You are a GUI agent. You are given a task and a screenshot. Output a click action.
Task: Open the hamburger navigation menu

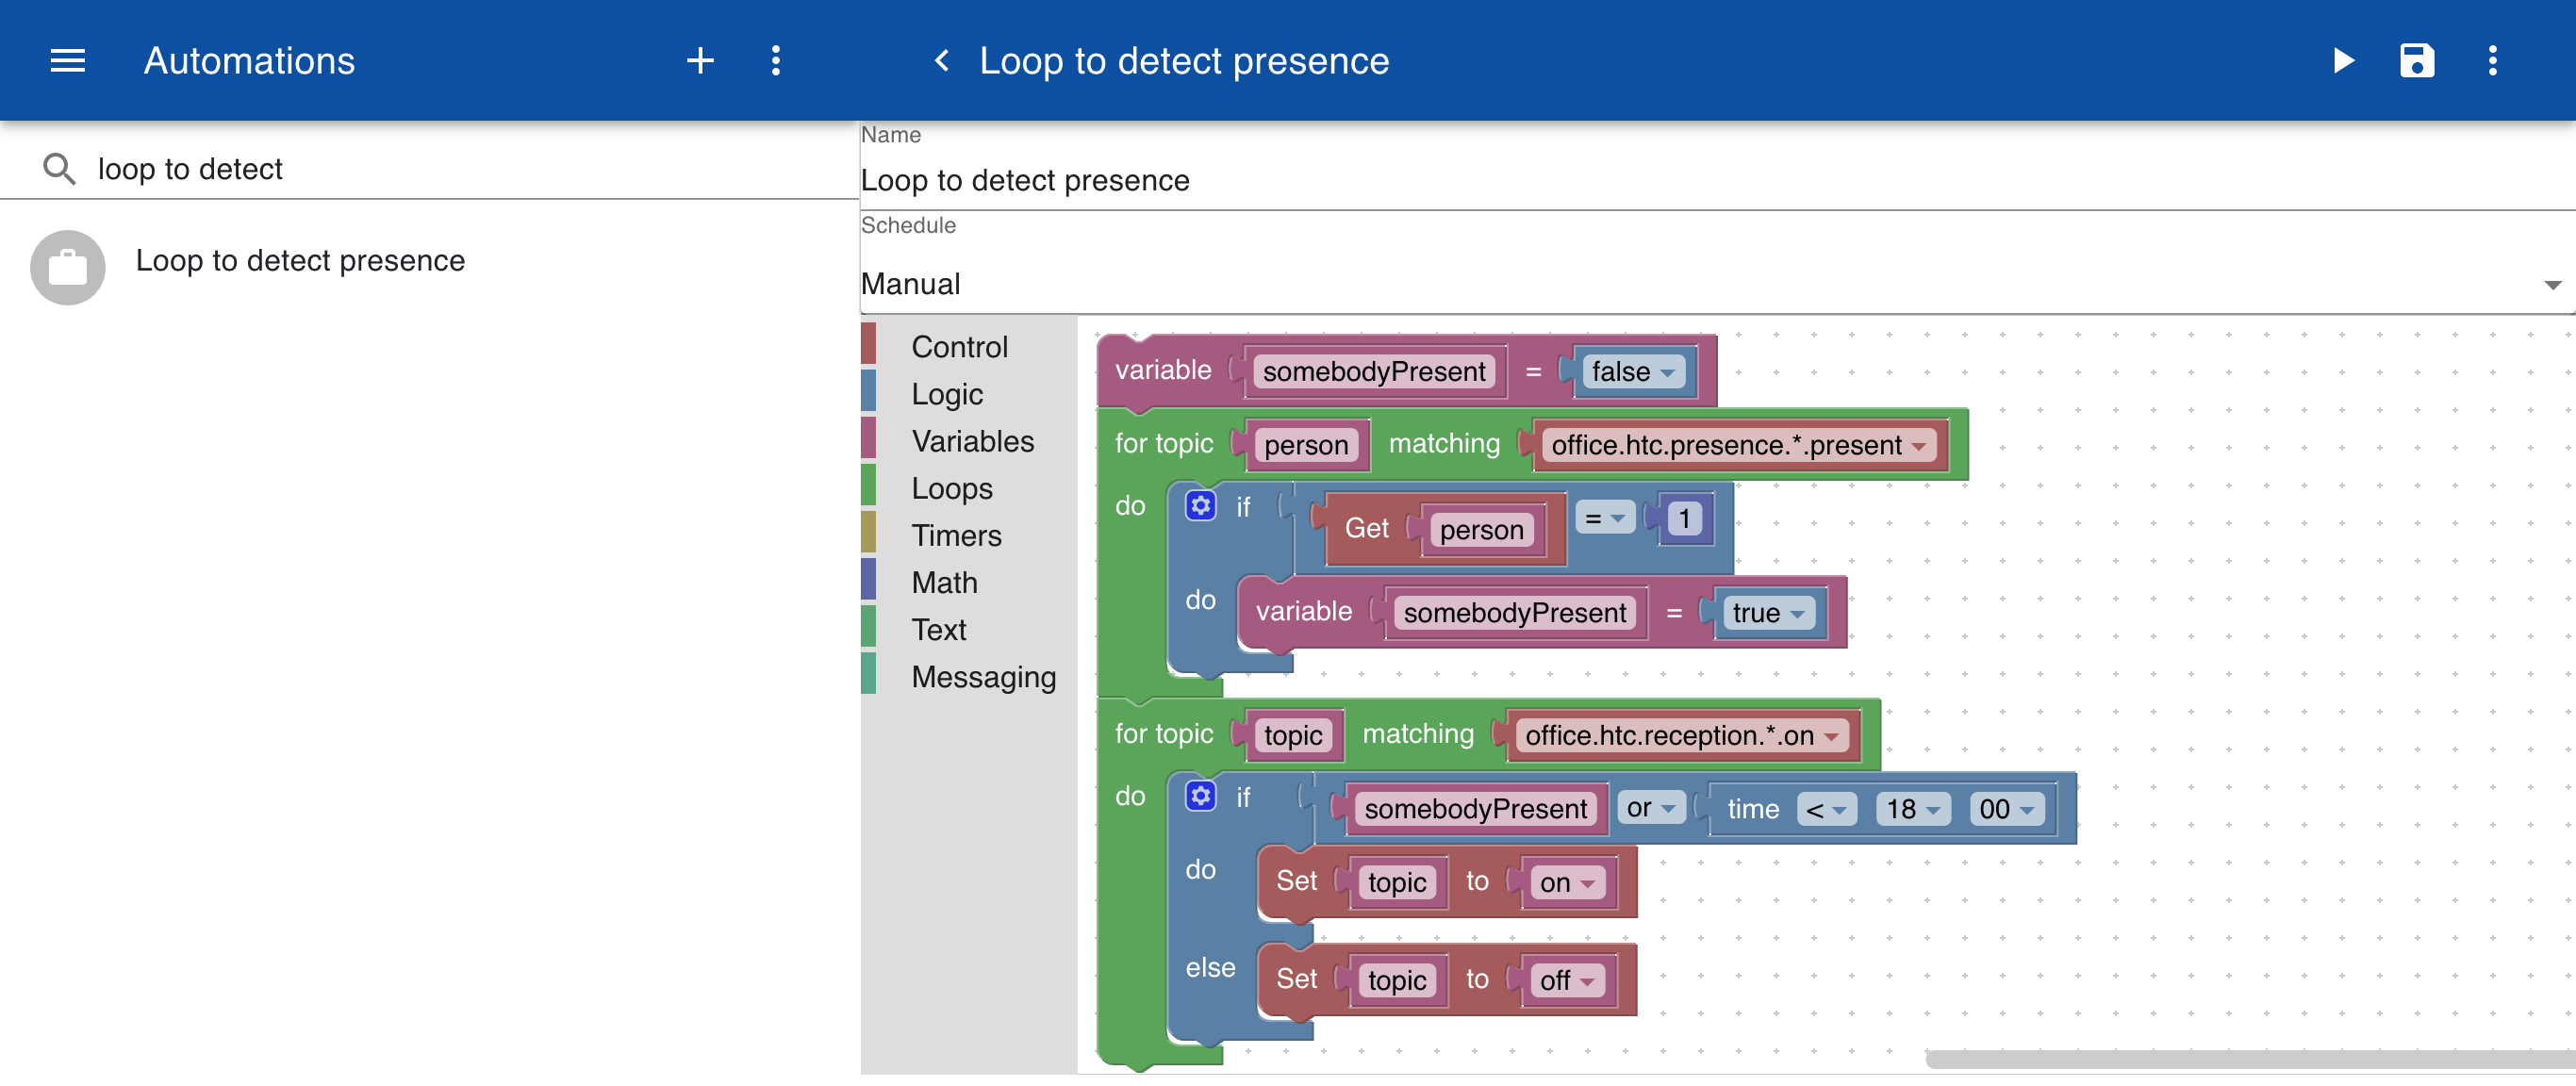tap(67, 61)
